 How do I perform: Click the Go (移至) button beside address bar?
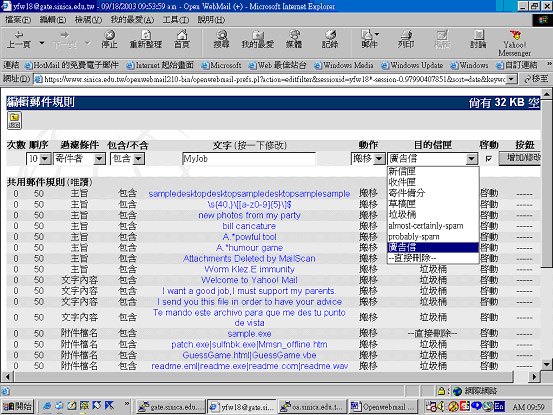(x=536, y=79)
